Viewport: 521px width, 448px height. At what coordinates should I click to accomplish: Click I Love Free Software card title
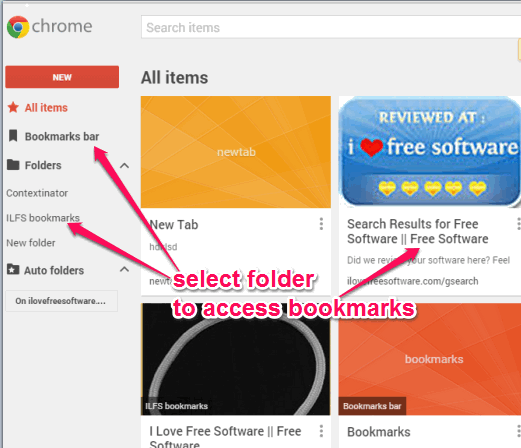click(225, 437)
